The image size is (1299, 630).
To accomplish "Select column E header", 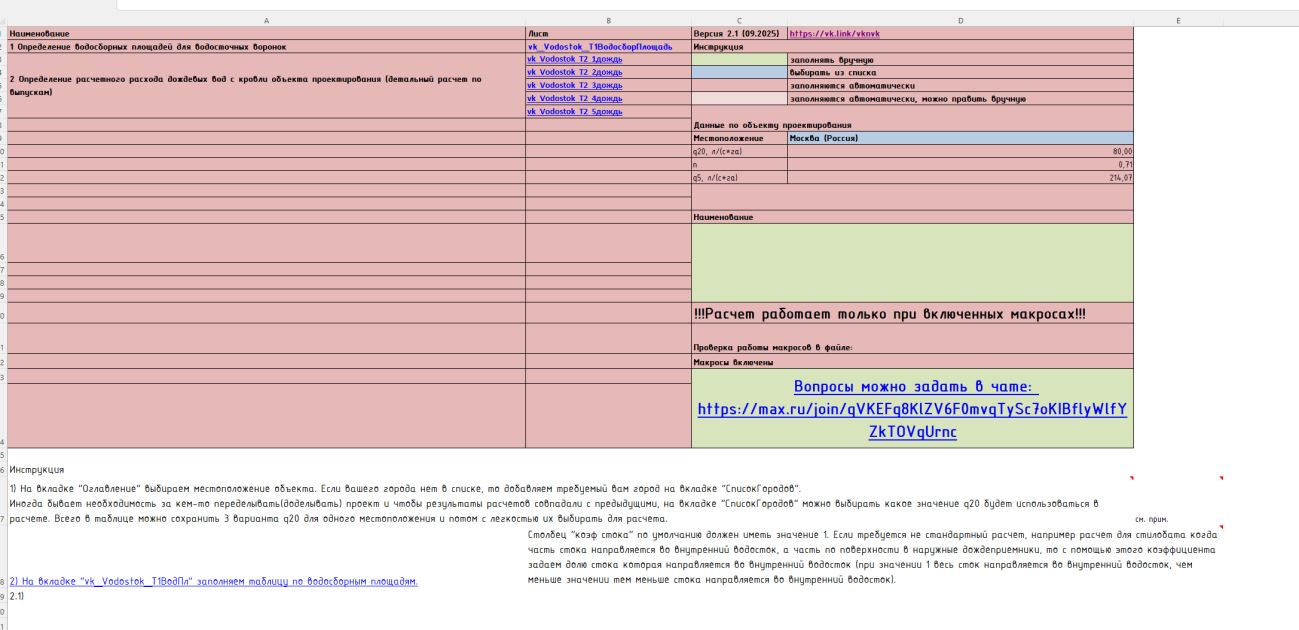I will (1179, 21).
